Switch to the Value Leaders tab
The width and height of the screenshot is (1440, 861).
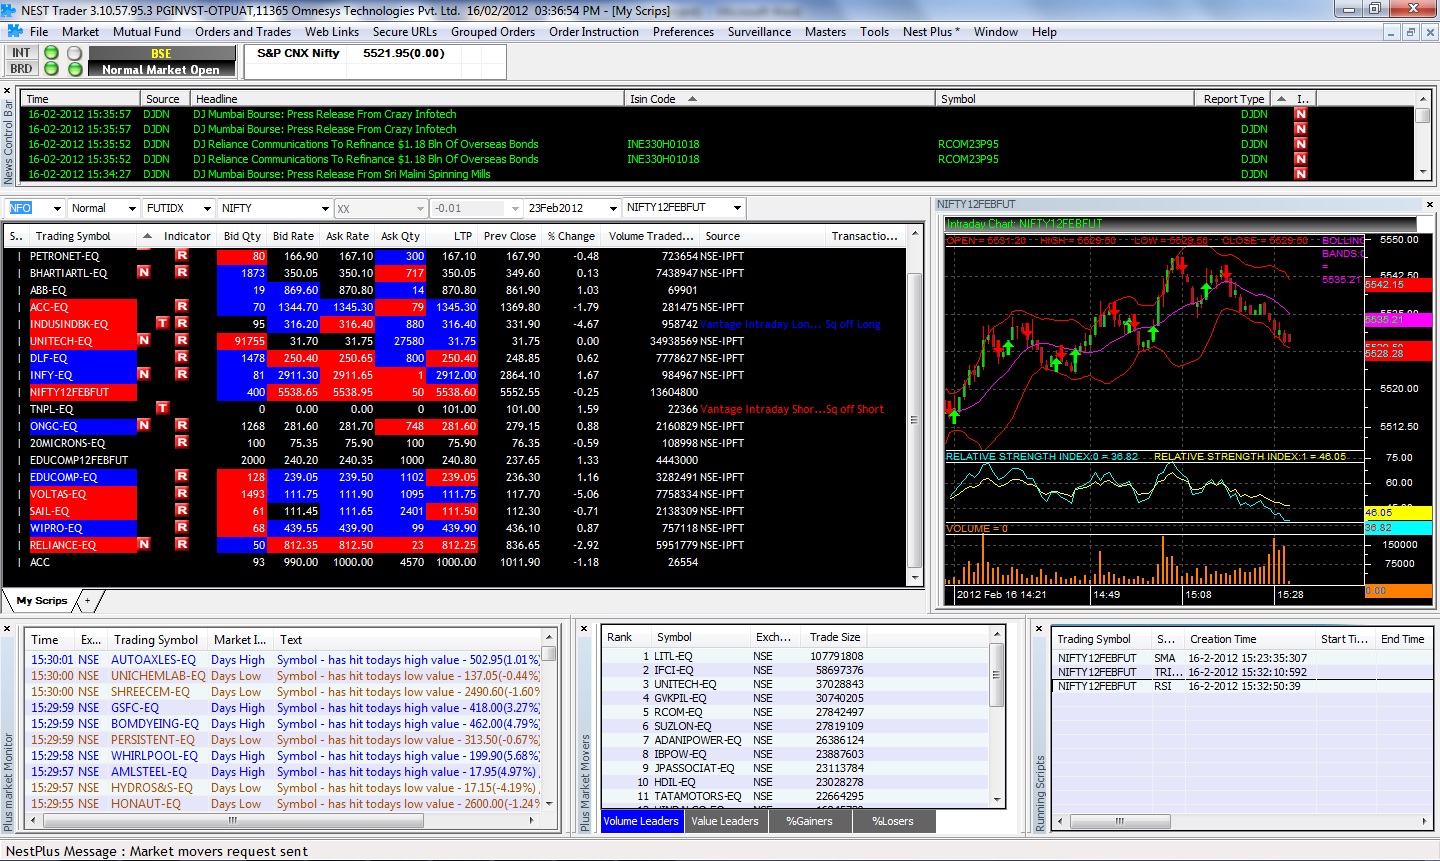(x=725, y=822)
